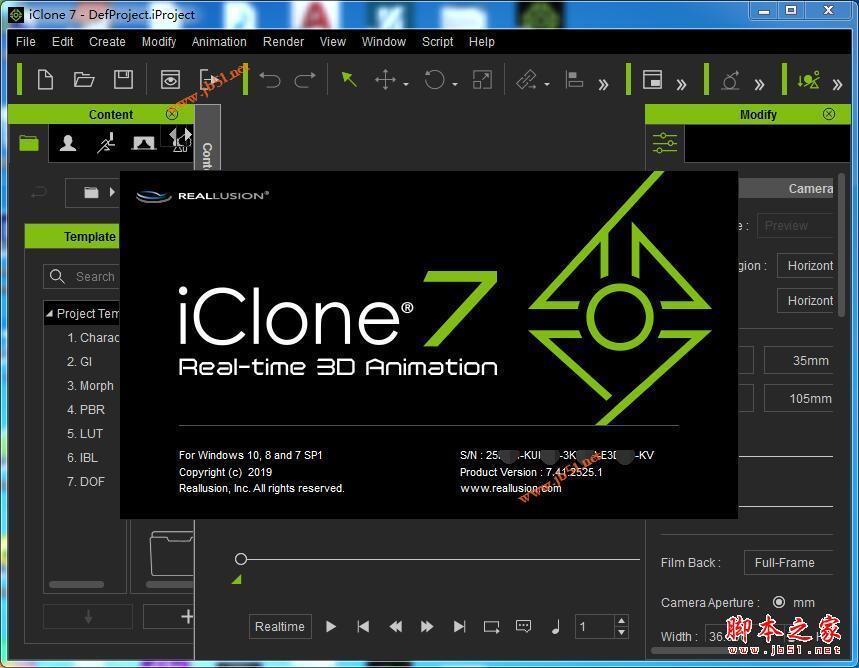Save project using the floppy disk icon
This screenshot has height=668, width=859.
(123, 80)
